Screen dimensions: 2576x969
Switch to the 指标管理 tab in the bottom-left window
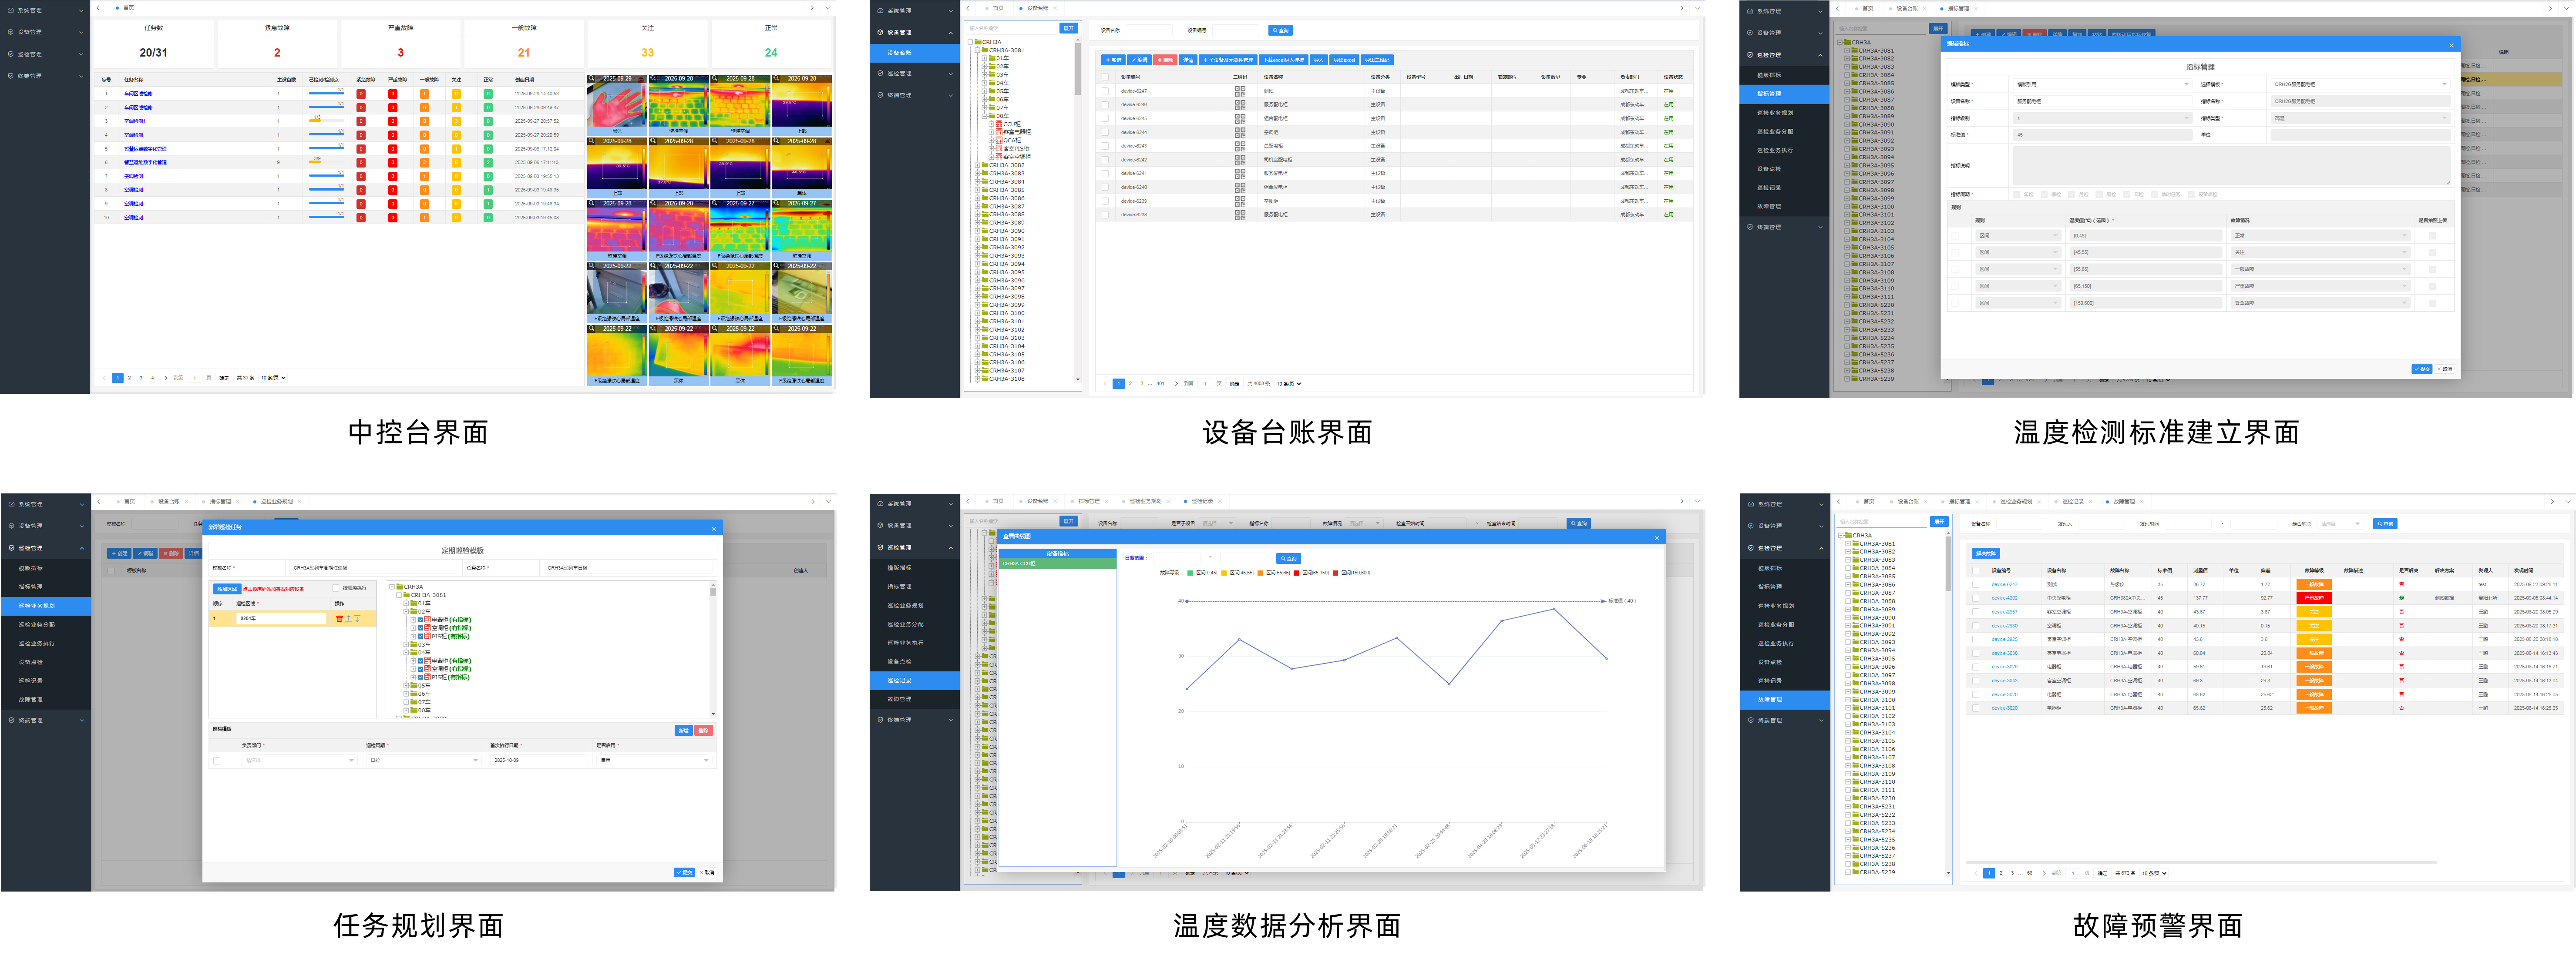(220, 502)
